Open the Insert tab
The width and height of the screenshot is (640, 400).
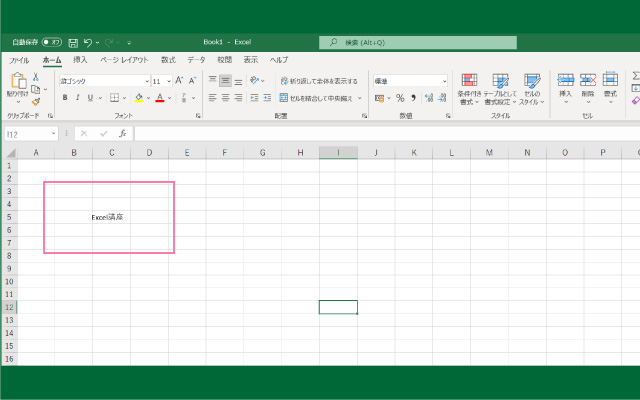(80, 60)
